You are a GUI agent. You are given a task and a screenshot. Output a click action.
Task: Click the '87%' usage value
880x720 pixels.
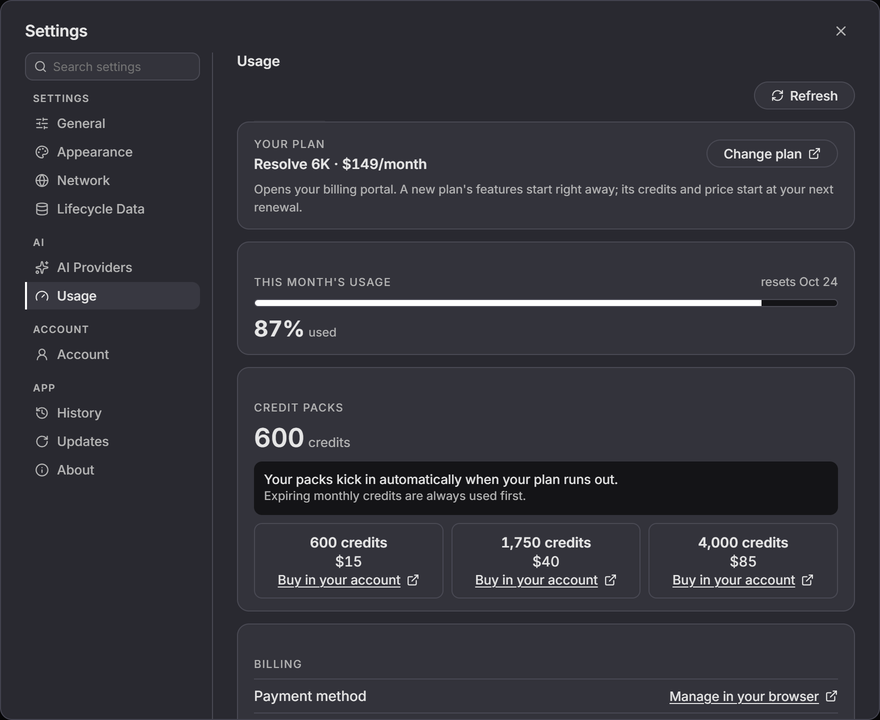[278, 329]
